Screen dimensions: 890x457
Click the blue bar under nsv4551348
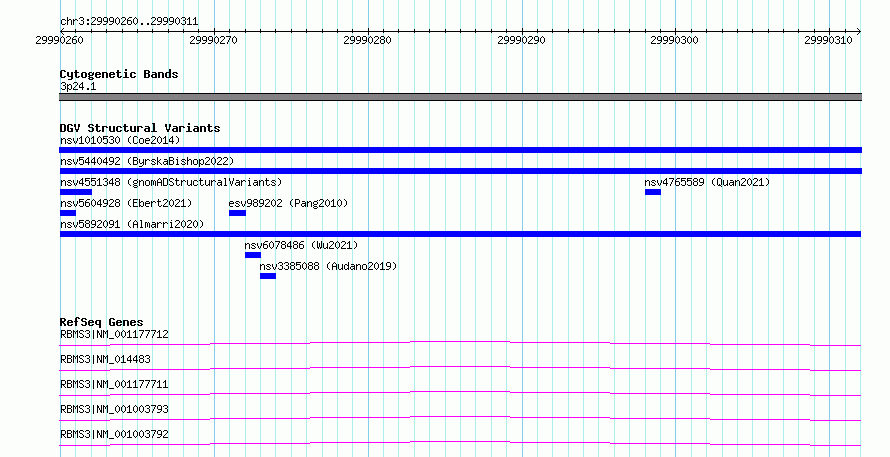[75, 192]
